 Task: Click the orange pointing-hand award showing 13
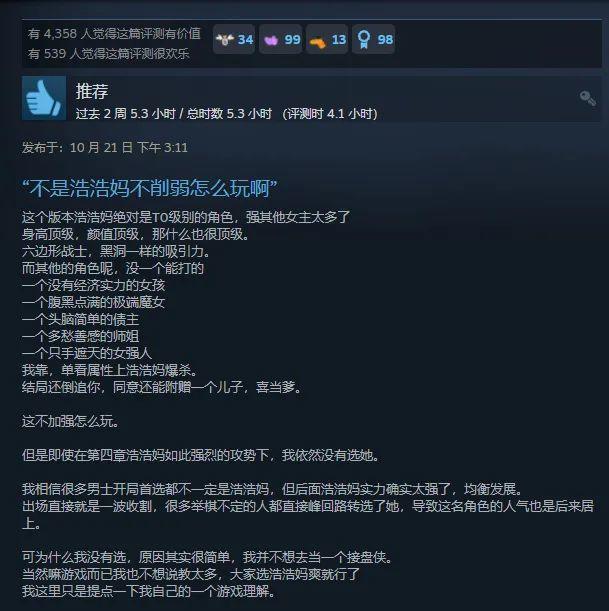click(x=327, y=39)
